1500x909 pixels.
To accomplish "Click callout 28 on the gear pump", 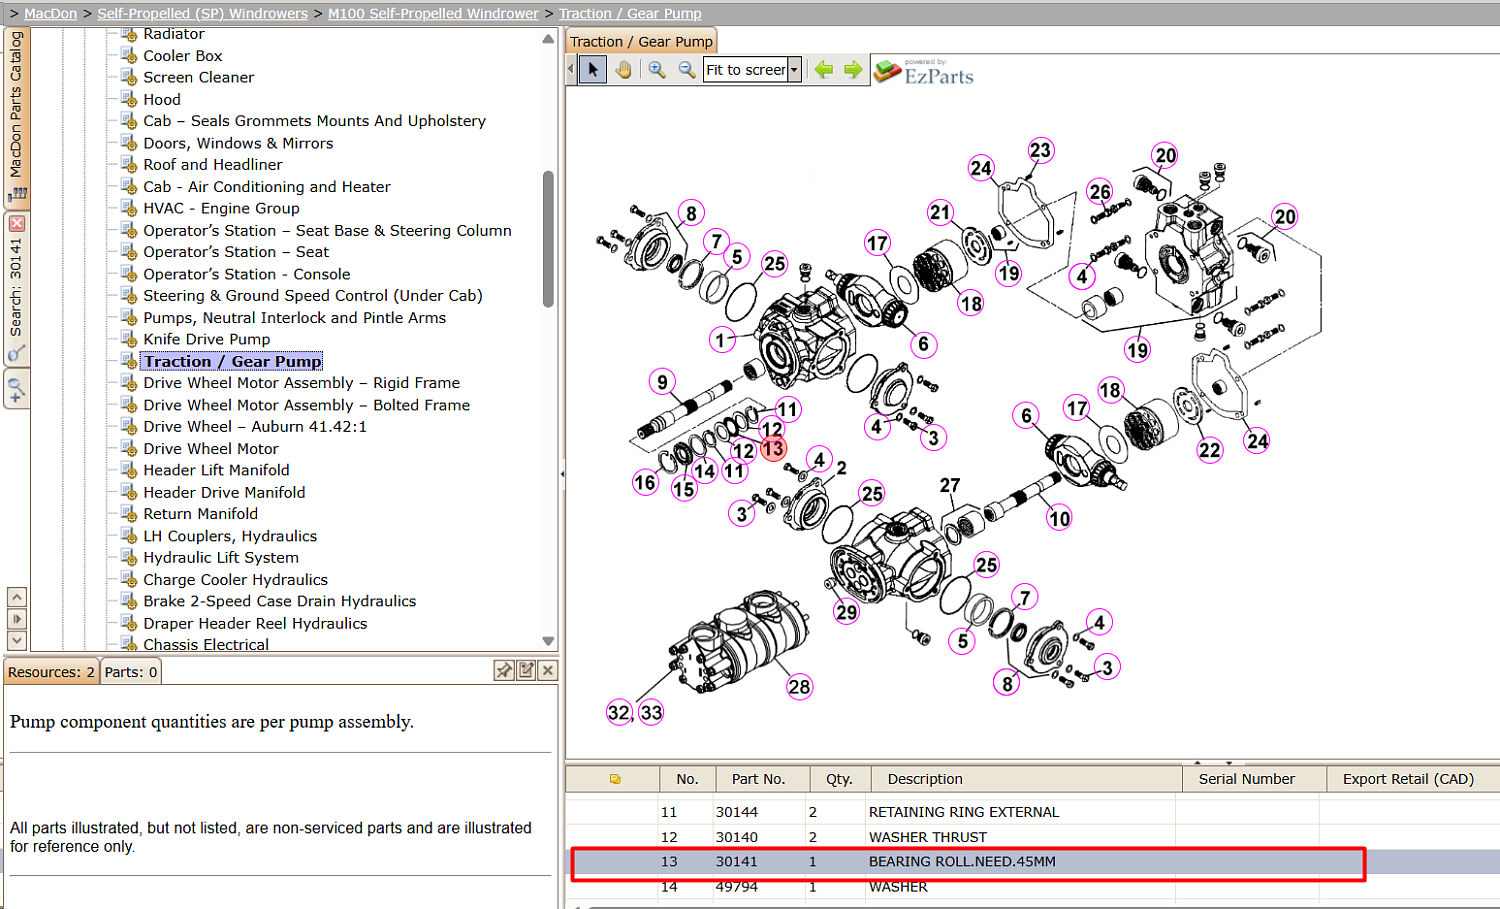I will [x=799, y=687].
